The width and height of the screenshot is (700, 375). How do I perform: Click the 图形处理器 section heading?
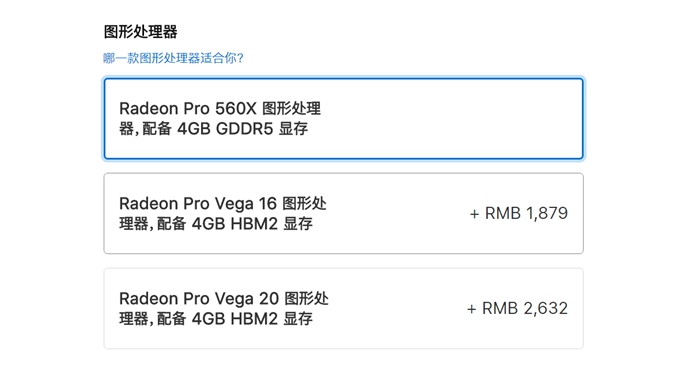[x=141, y=32]
